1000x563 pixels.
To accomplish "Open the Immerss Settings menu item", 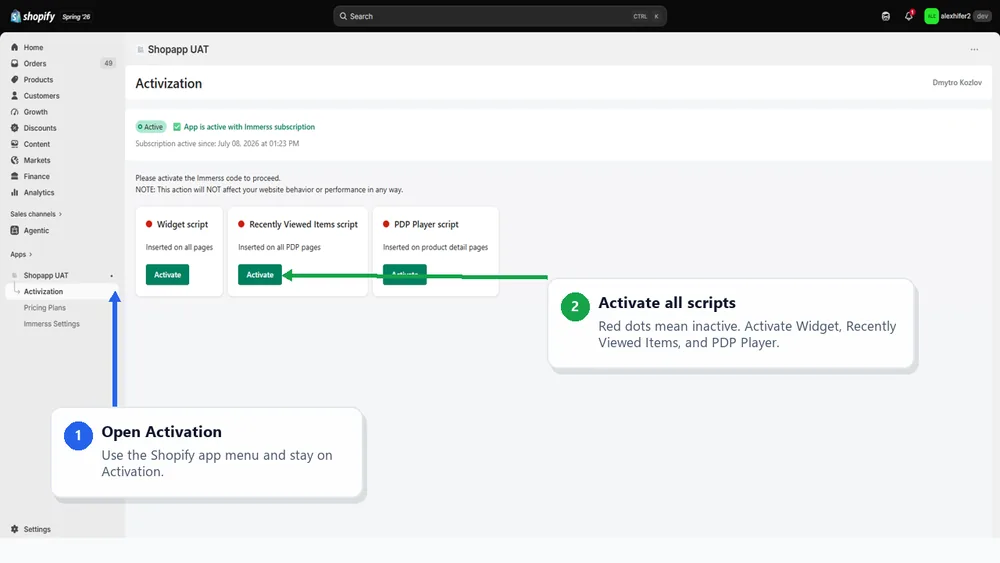I will click(52, 324).
